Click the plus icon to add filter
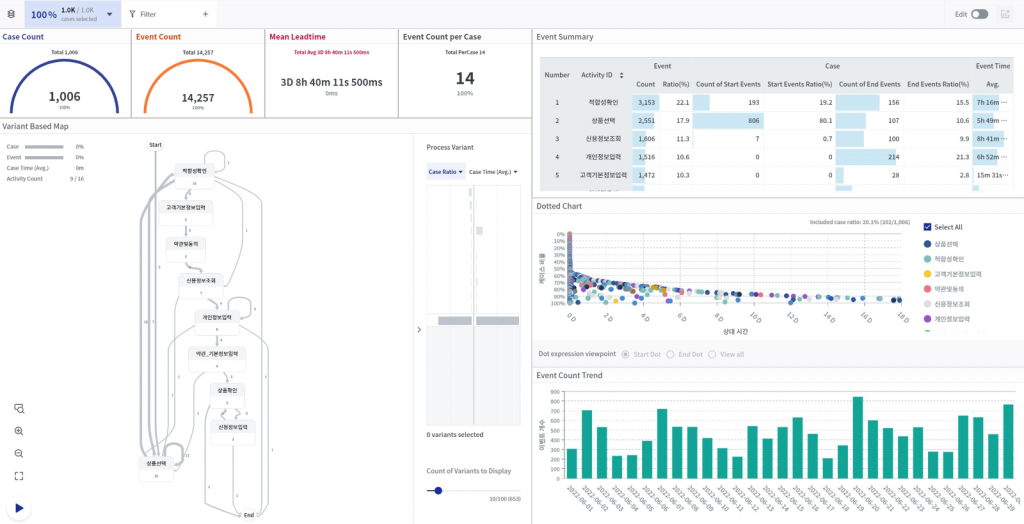Image resolution: width=1024 pixels, height=524 pixels. tap(205, 14)
